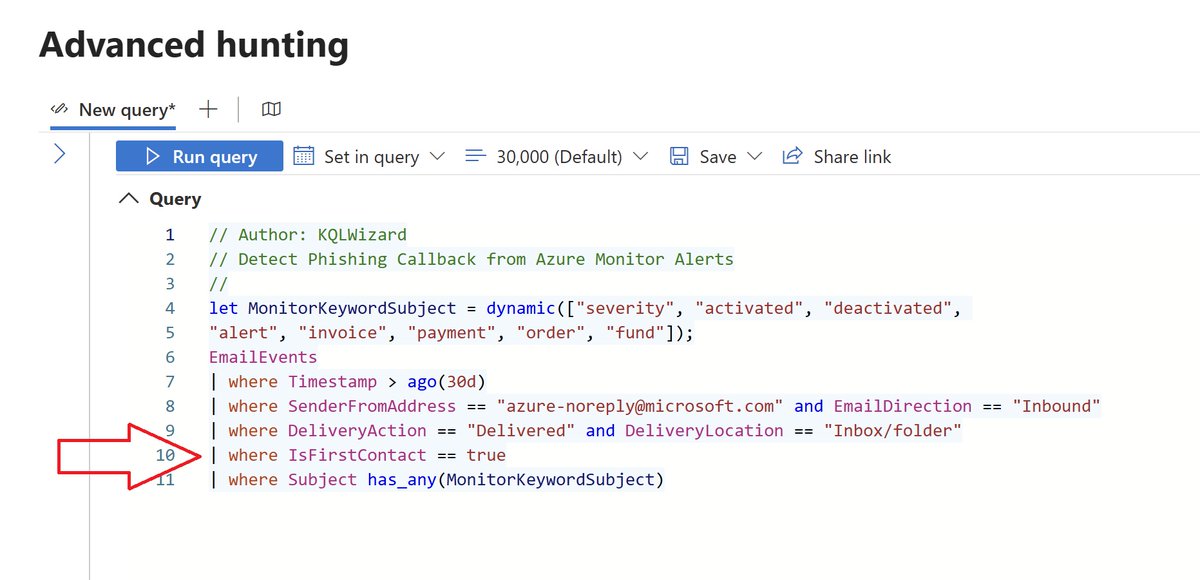This screenshot has width=1200, height=580.
Task: Add a new query tab with plus icon
Action: 208,109
